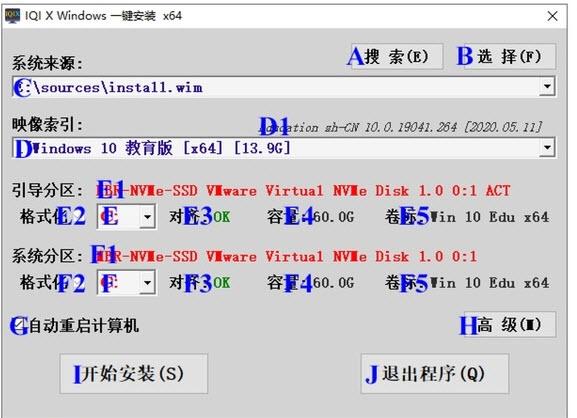Screen dimensions: 577x418
Task: Click system partition disk info ending in 0:1
Action: tap(286, 256)
